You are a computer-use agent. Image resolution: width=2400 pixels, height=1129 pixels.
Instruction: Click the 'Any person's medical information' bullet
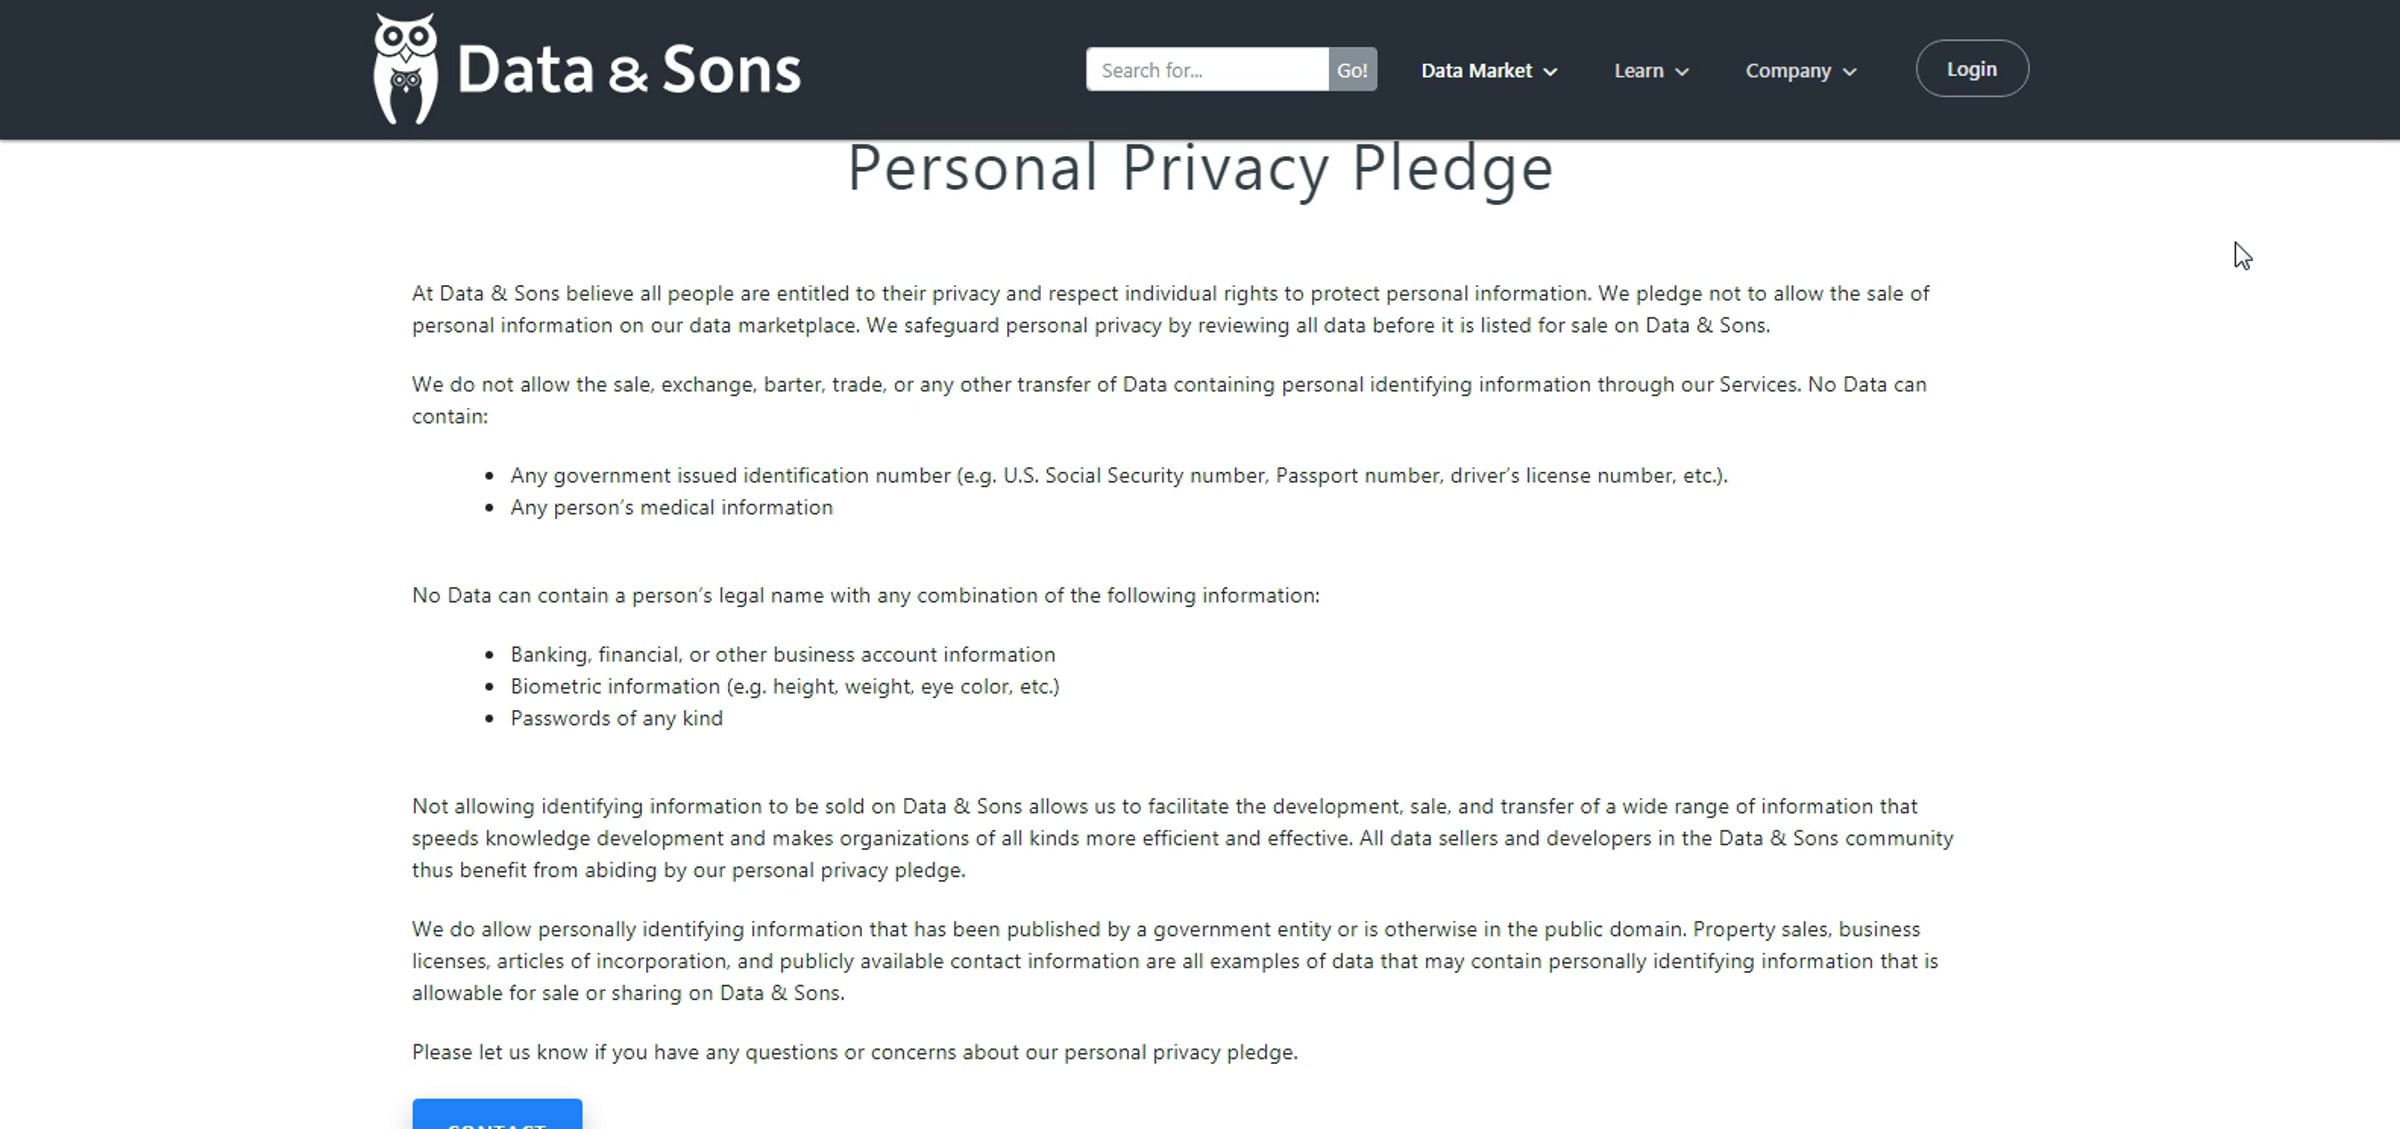coord(671,508)
